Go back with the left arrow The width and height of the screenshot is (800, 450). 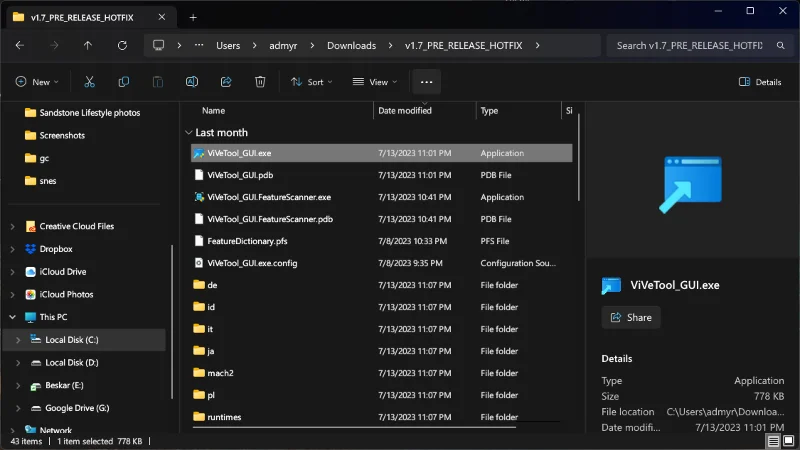click(x=20, y=45)
